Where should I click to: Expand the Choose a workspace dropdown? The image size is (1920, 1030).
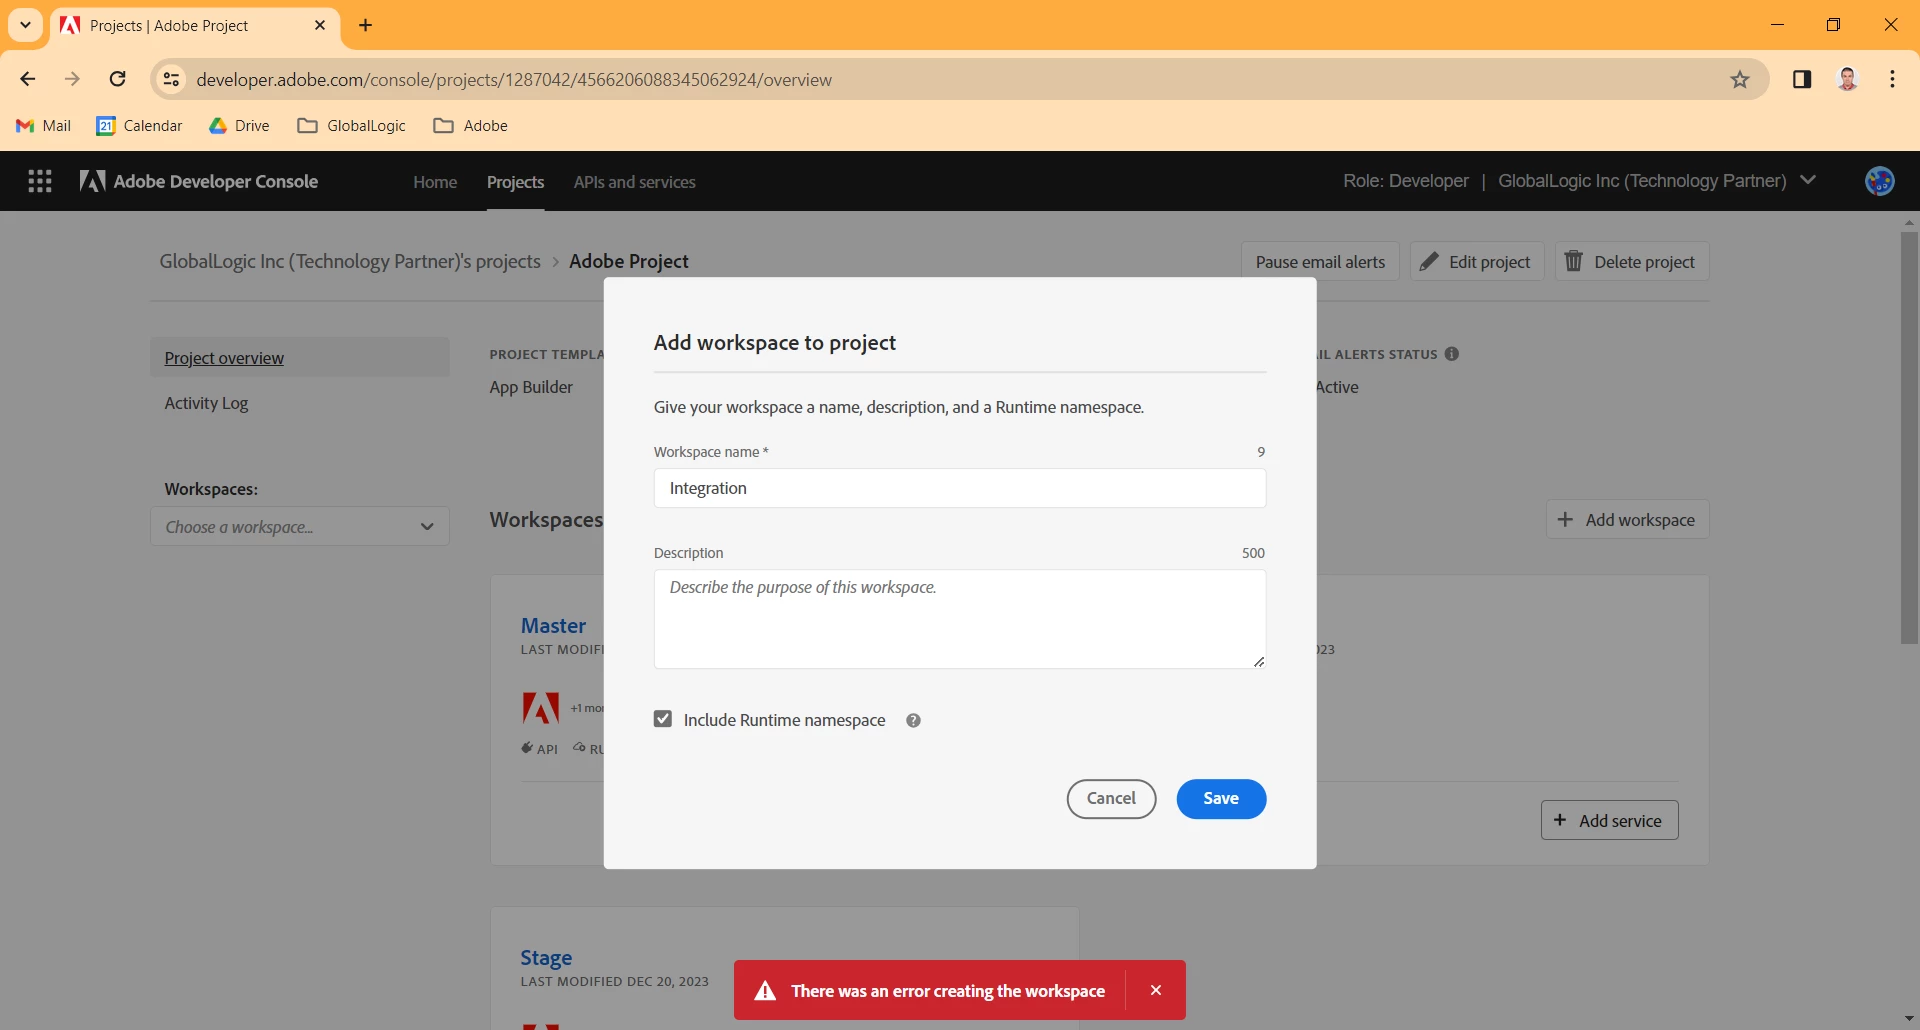pos(300,527)
